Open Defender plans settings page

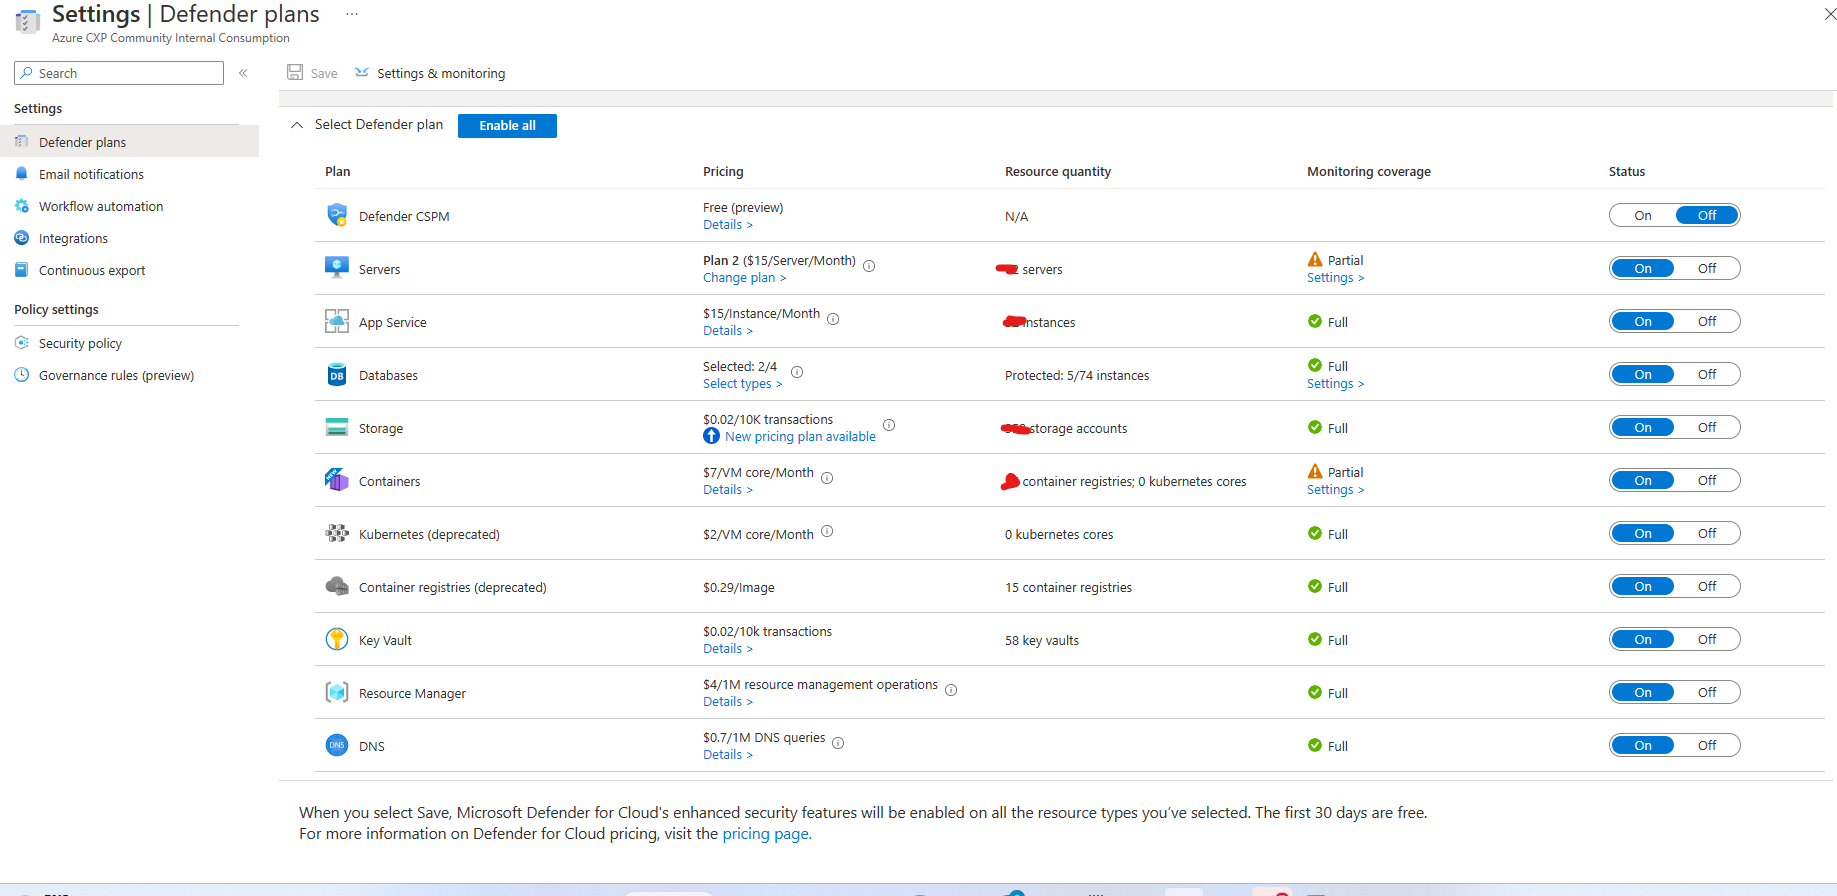point(130,142)
